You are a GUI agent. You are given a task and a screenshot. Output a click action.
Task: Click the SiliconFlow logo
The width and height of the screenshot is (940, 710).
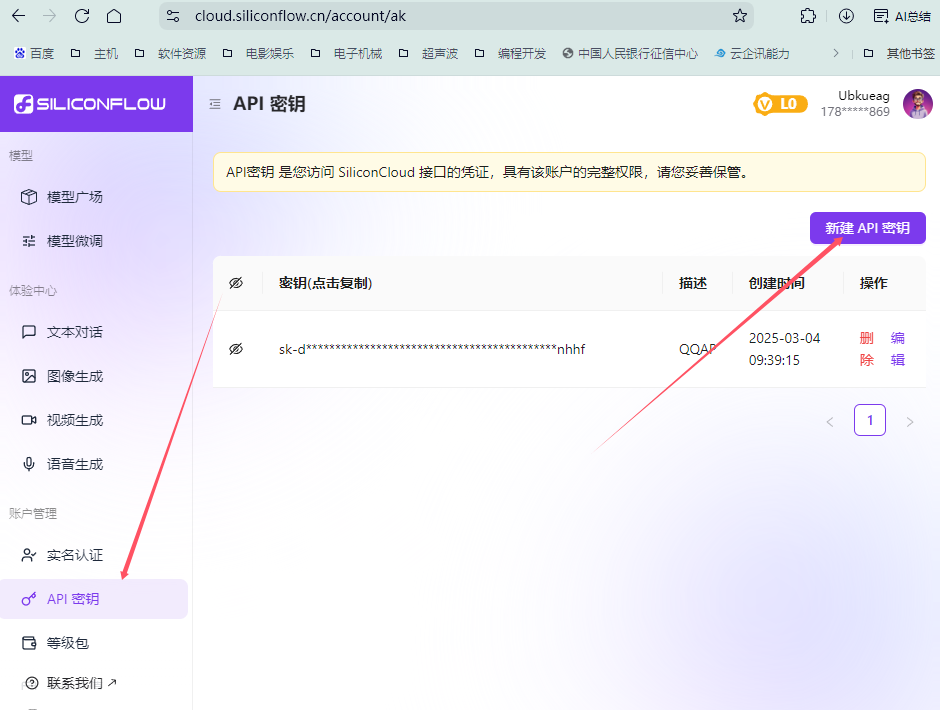[x=90, y=104]
